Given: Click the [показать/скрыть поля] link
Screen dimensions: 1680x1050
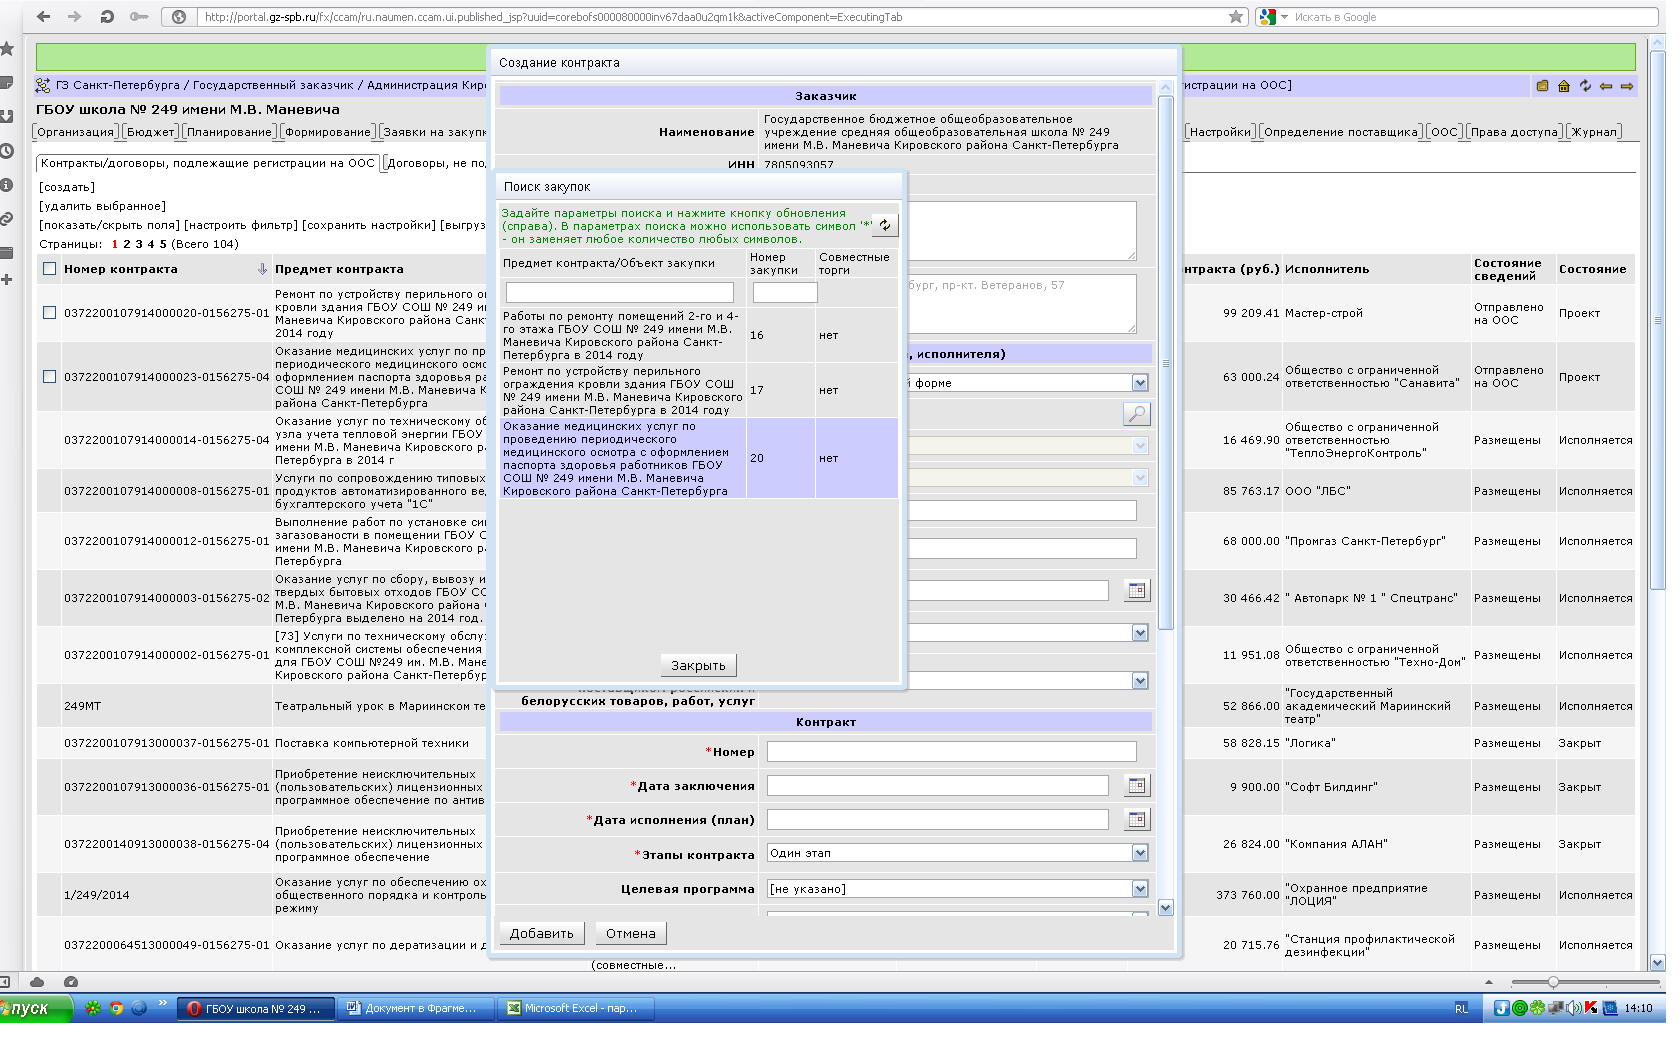Looking at the screenshot, I should click(109, 225).
